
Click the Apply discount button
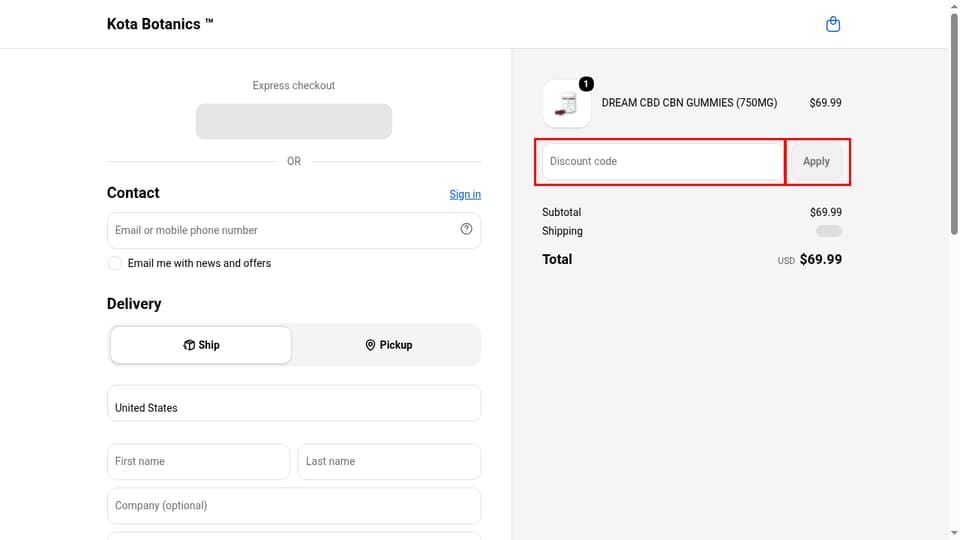coord(816,162)
